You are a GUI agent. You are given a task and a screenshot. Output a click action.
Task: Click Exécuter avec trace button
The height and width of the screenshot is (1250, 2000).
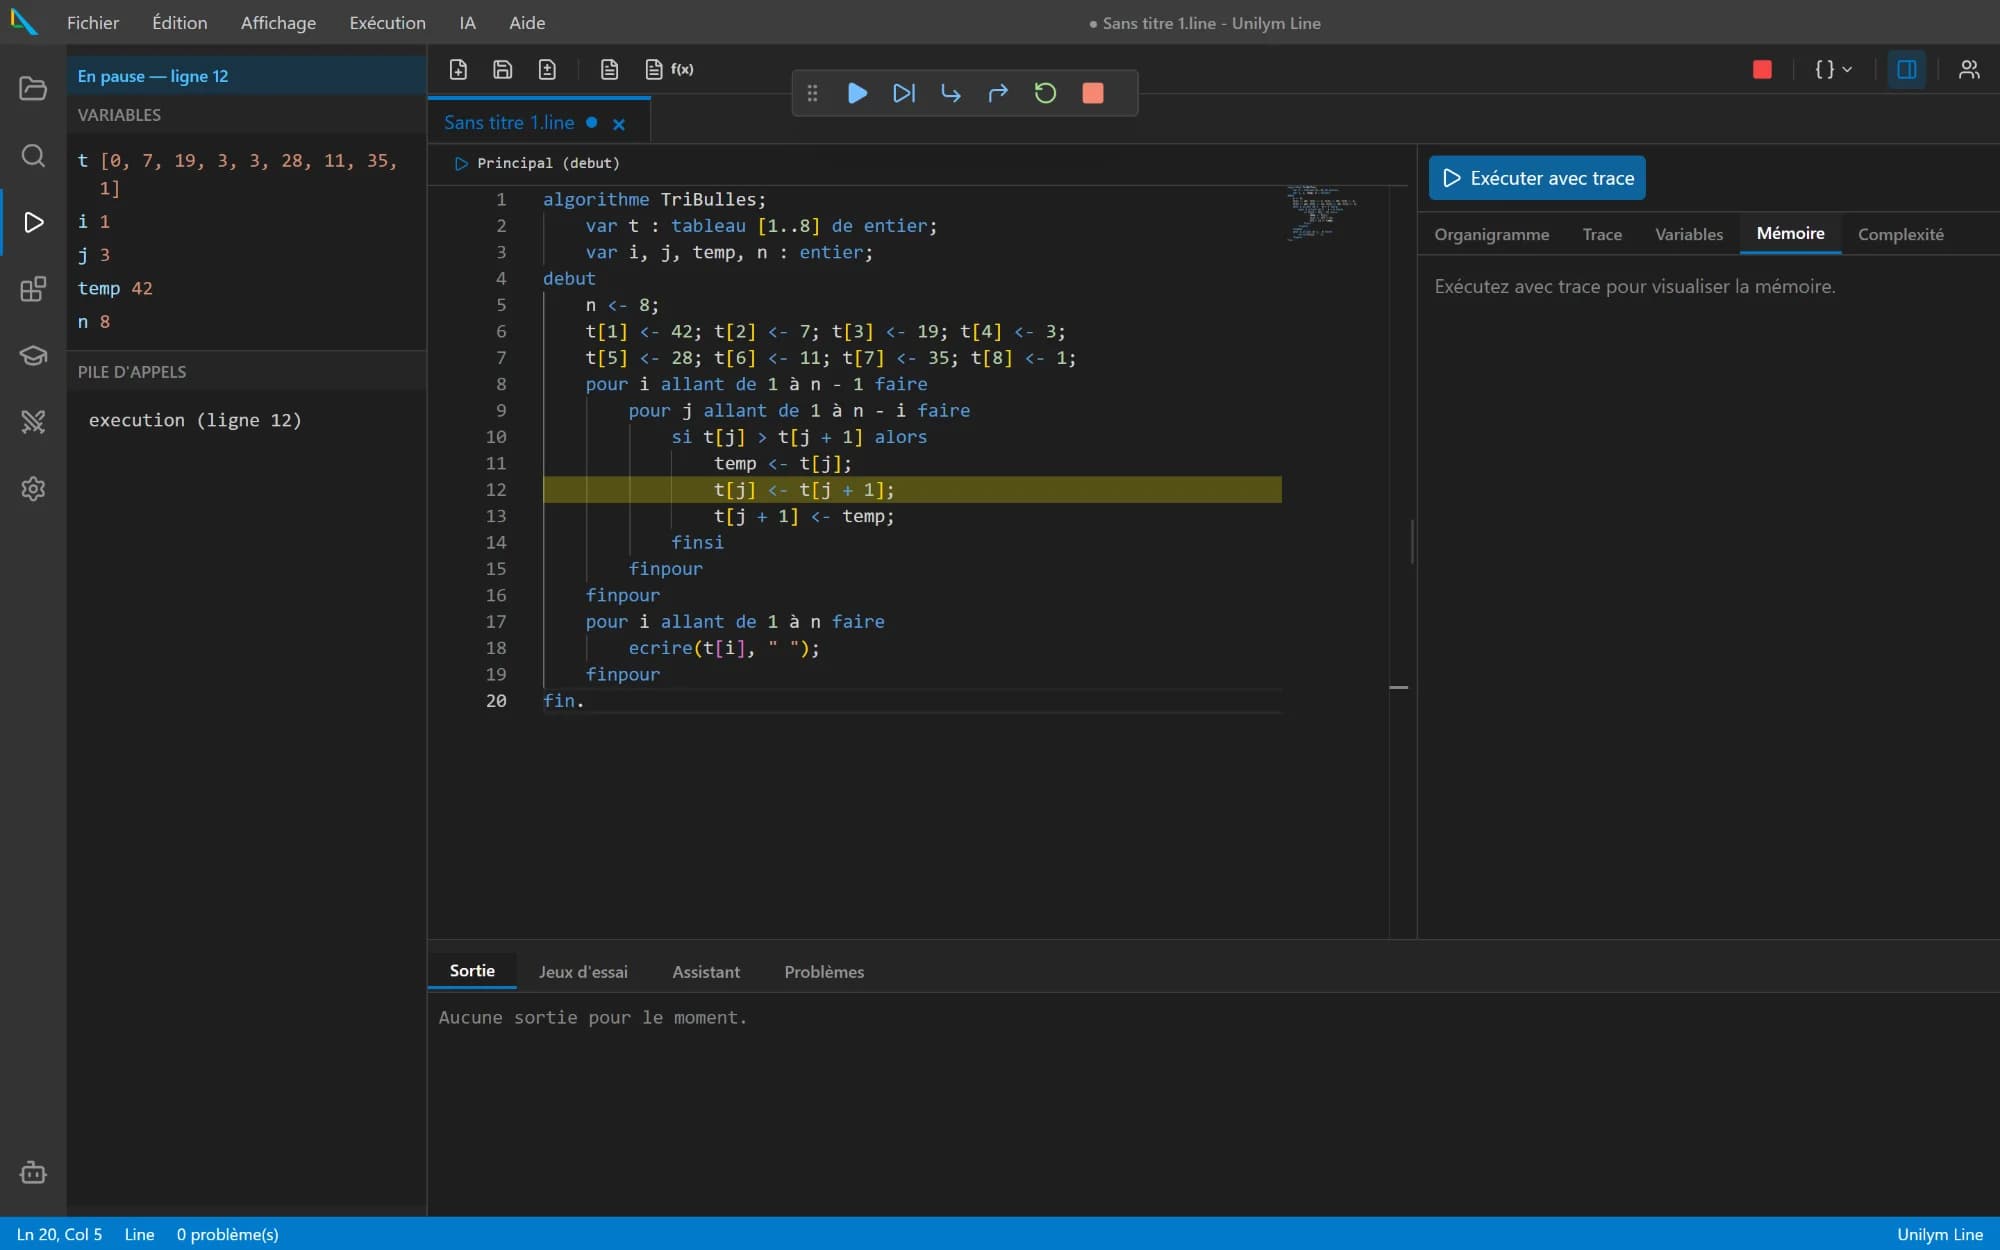click(1537, 178)
